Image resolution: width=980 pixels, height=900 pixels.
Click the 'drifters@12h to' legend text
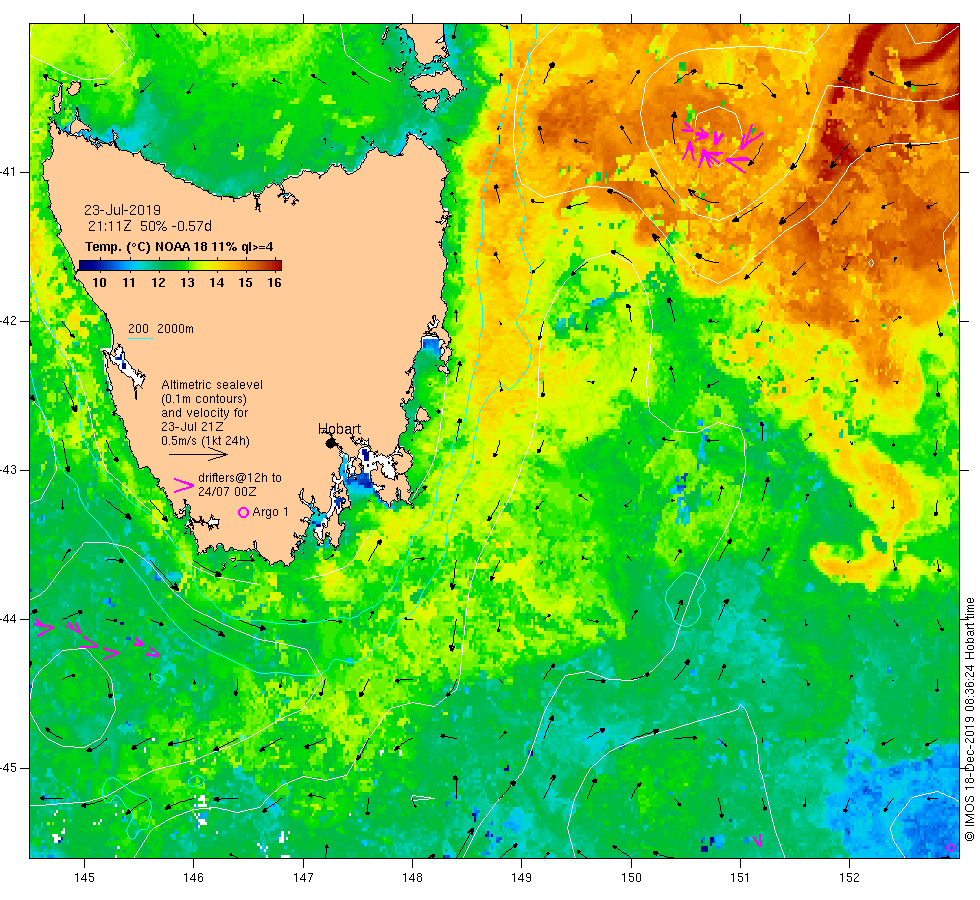[x=240, y=478]
